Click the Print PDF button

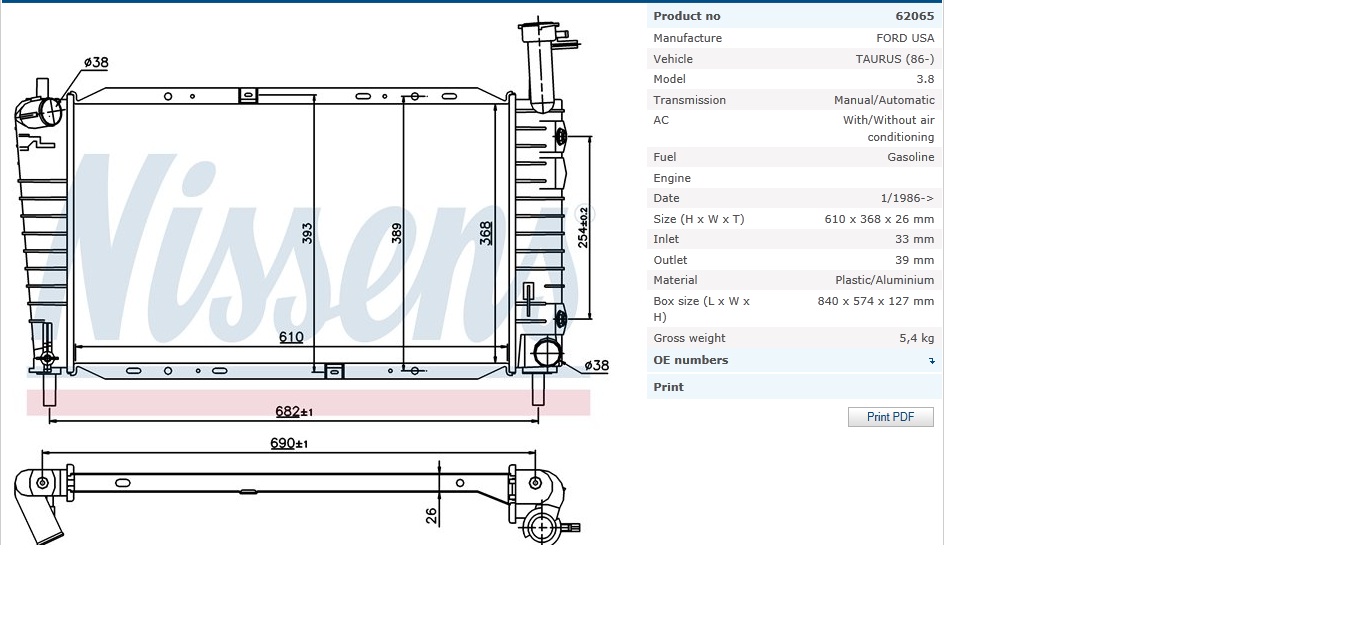coord(890,417)
